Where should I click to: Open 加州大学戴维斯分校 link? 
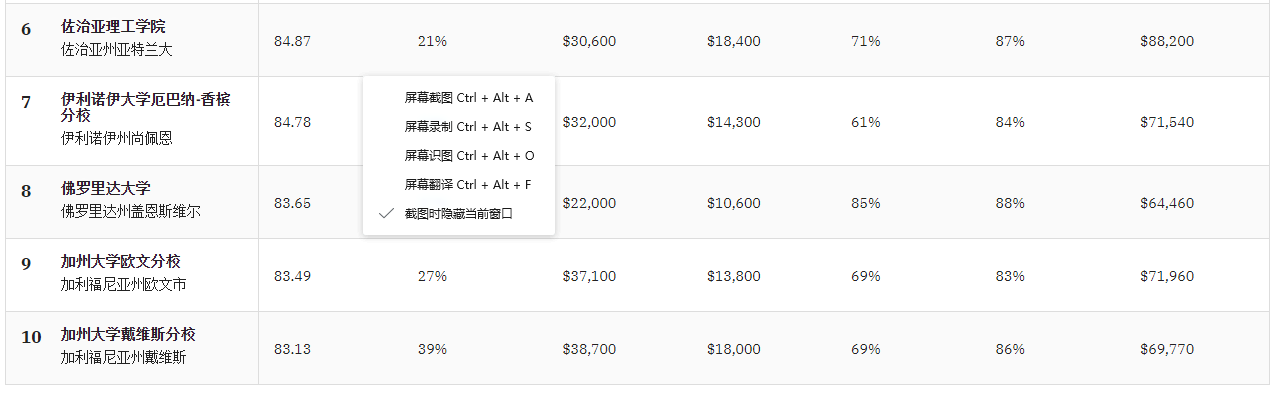coord(128,334)
